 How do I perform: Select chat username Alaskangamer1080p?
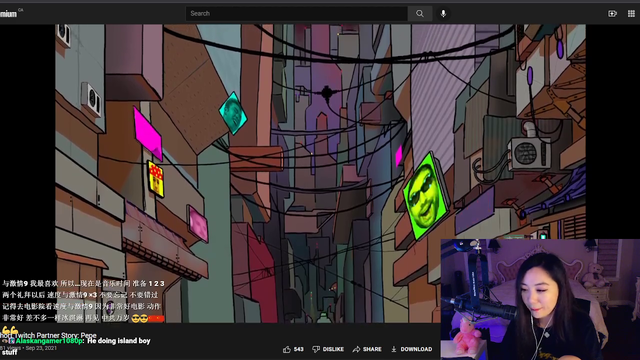tap(49, 341)
